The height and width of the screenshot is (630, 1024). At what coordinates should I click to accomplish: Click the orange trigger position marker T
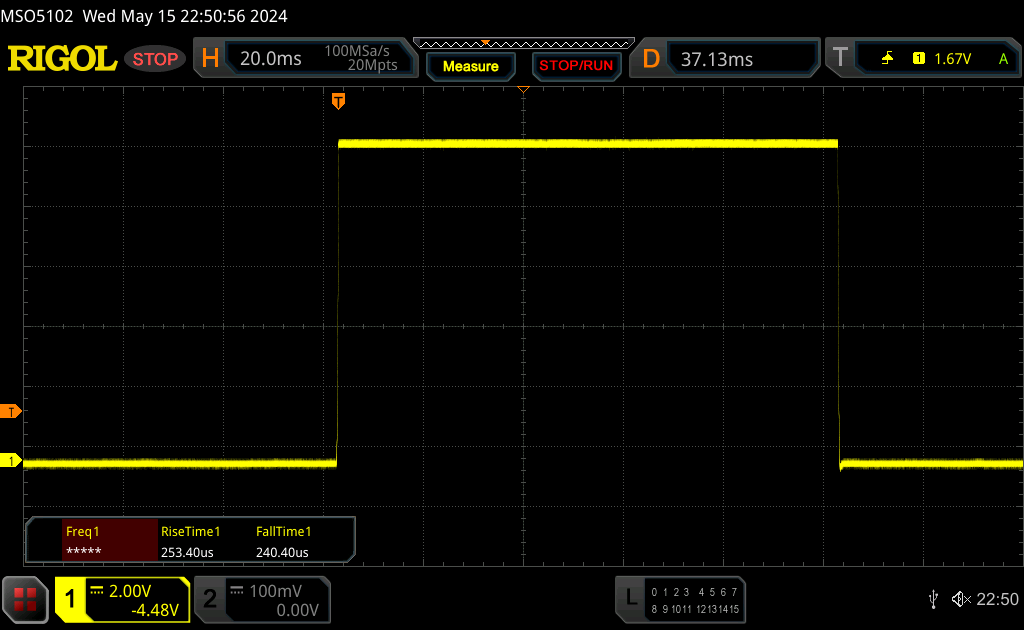338,101
